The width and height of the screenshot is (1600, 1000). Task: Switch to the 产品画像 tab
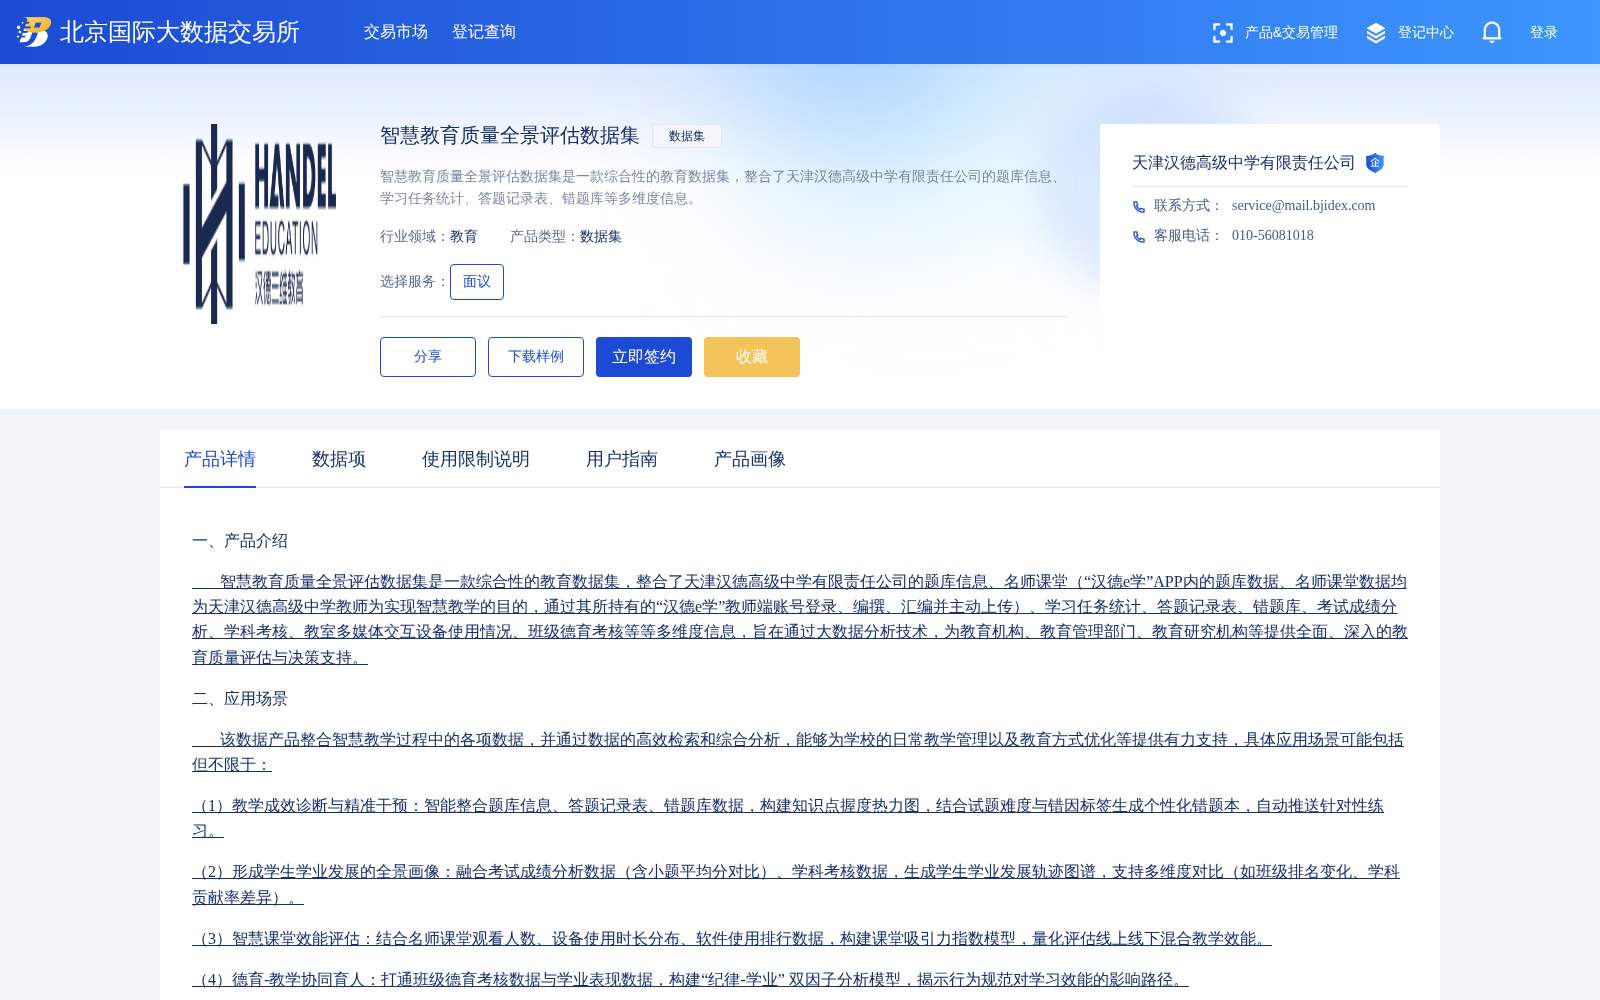pos(750,459)
